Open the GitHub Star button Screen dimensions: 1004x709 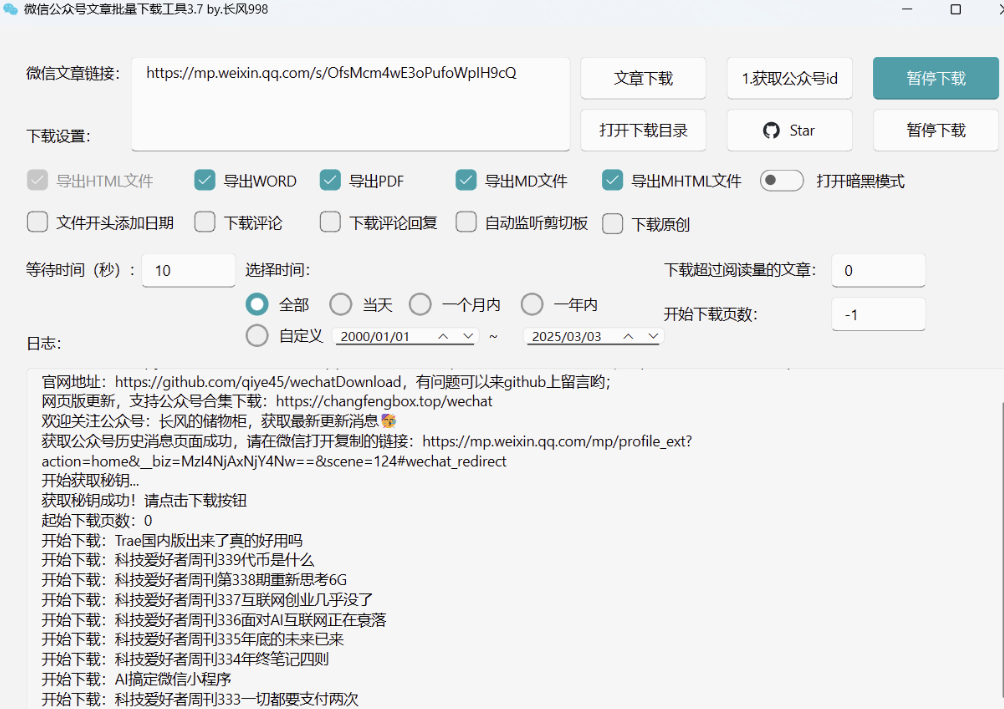tap(789, 131)
